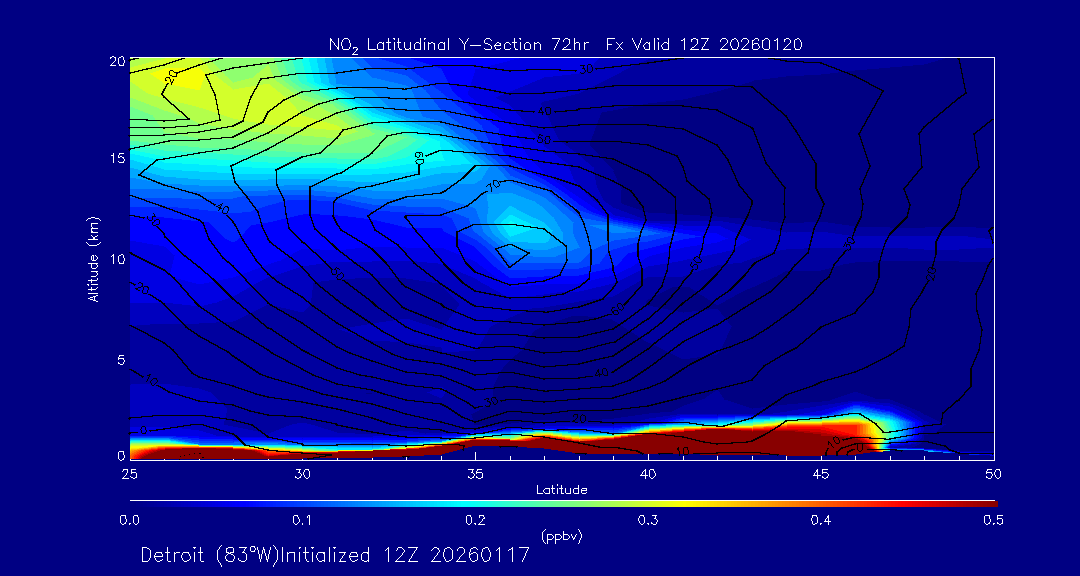Screen dimensions: 1080x576
Task: Click the color scale value 0.5
Action: click(994, 521)
